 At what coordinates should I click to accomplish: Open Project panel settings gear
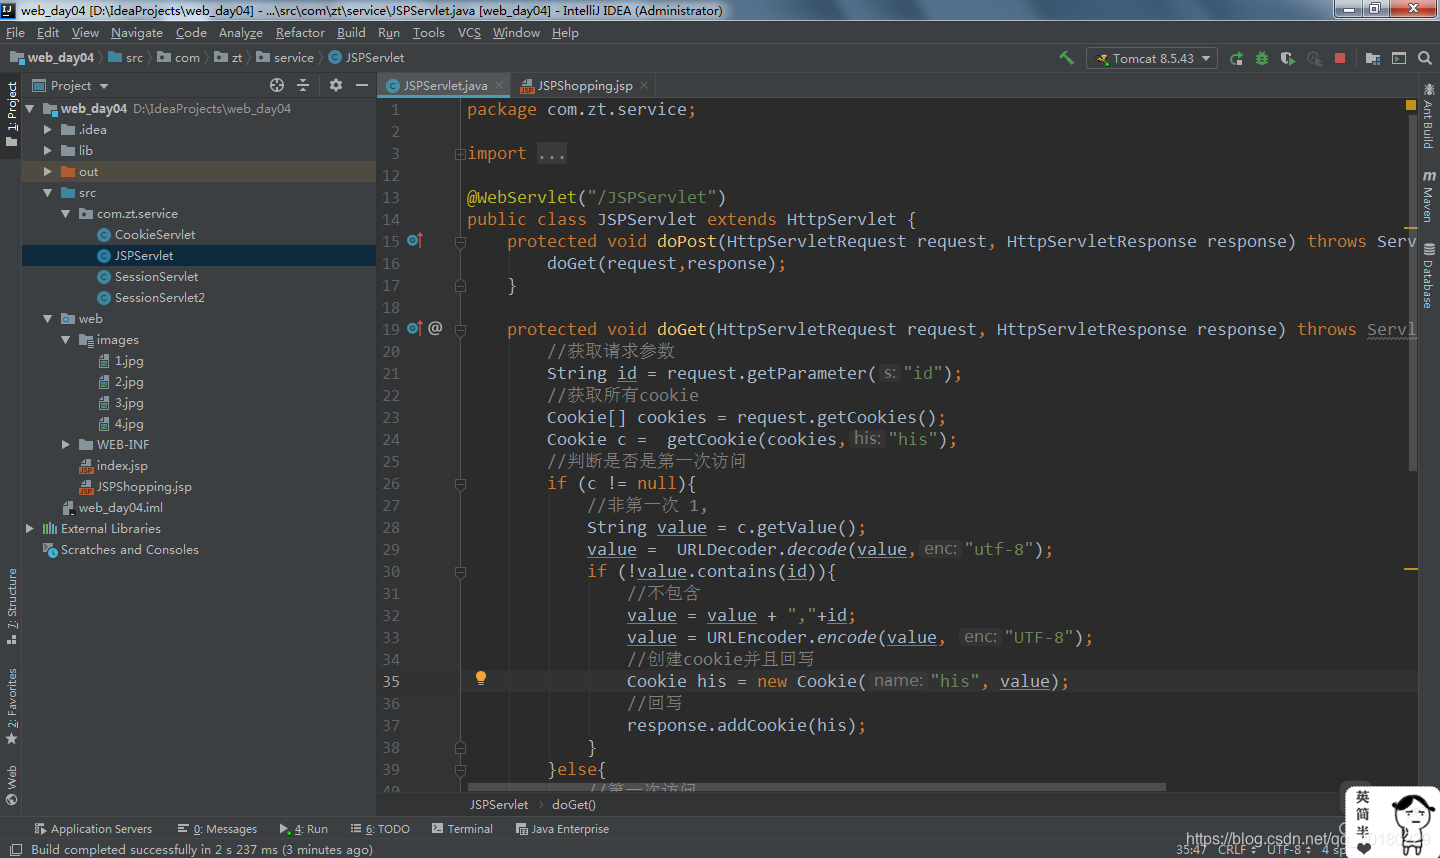pyautogui.click(x=336, y=85)
